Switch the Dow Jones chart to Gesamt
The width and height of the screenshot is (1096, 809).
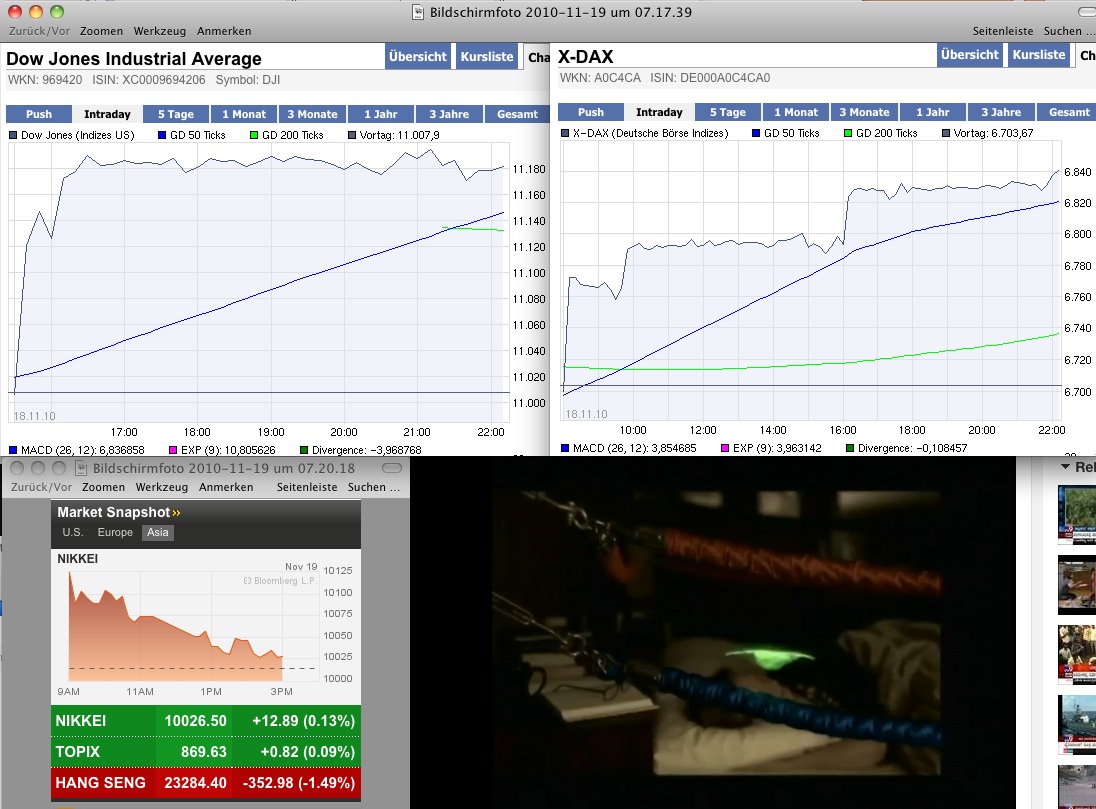[517, 114]
